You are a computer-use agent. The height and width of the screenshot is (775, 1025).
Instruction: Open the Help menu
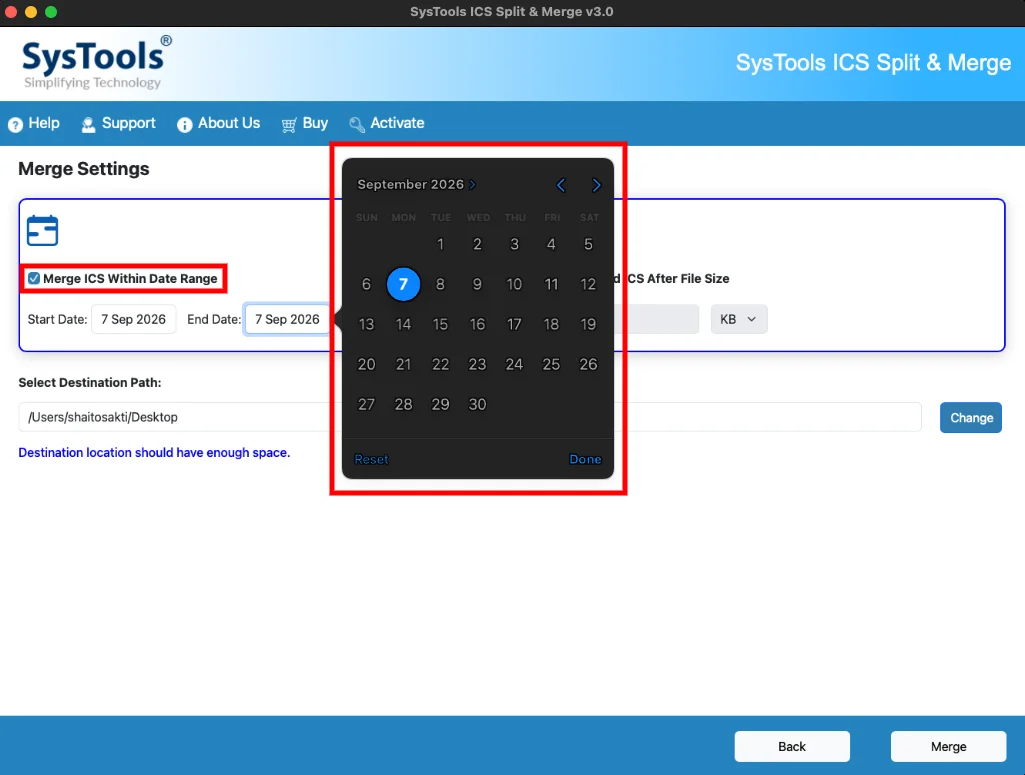(x=33, y=124)
